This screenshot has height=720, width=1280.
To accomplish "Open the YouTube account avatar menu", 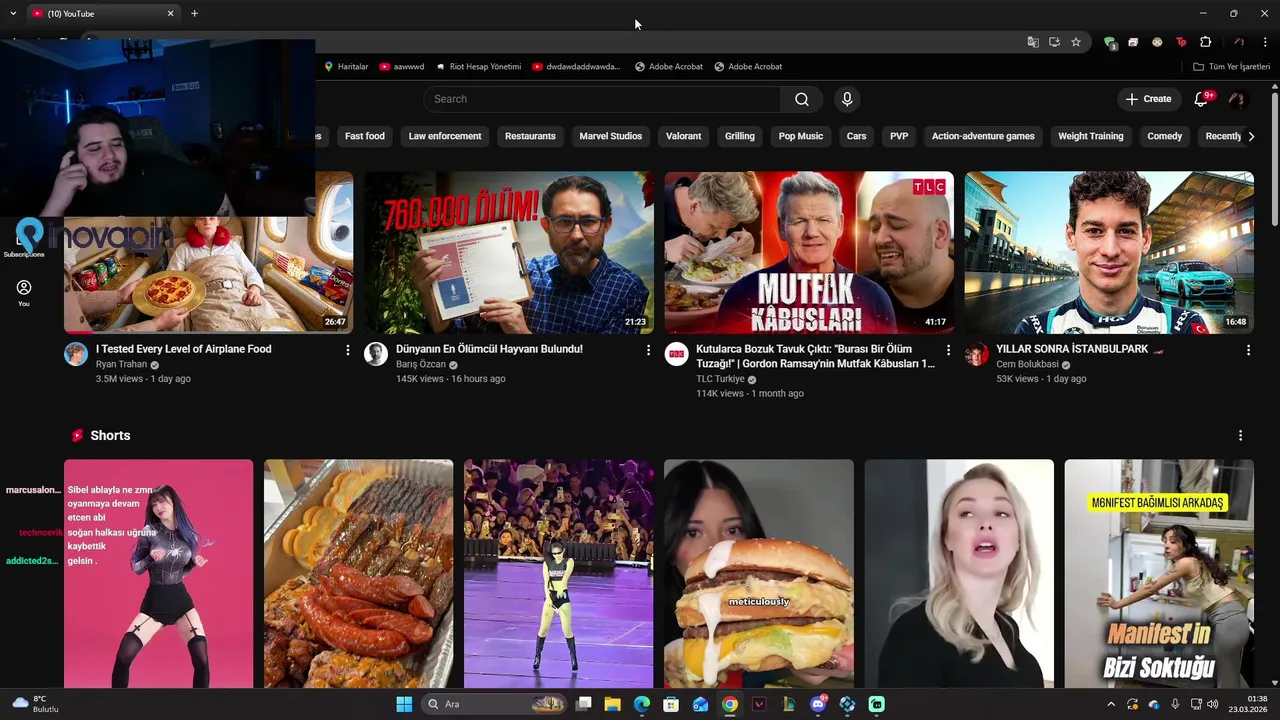I will tap(1236, 99).
